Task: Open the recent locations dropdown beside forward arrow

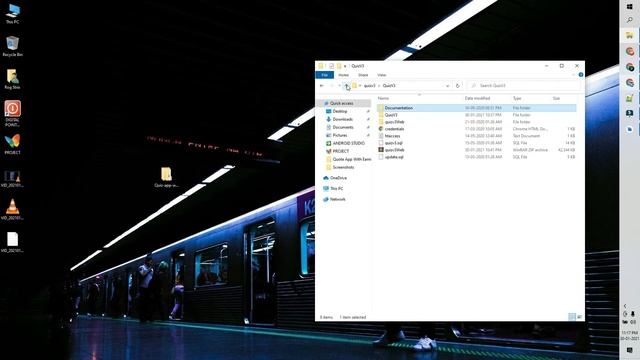Action: pos(339,86)
